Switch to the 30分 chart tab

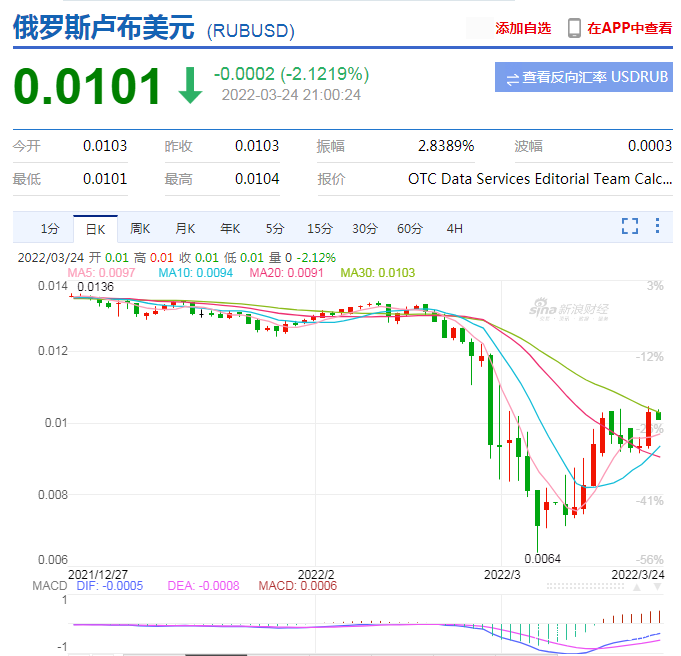365,229
